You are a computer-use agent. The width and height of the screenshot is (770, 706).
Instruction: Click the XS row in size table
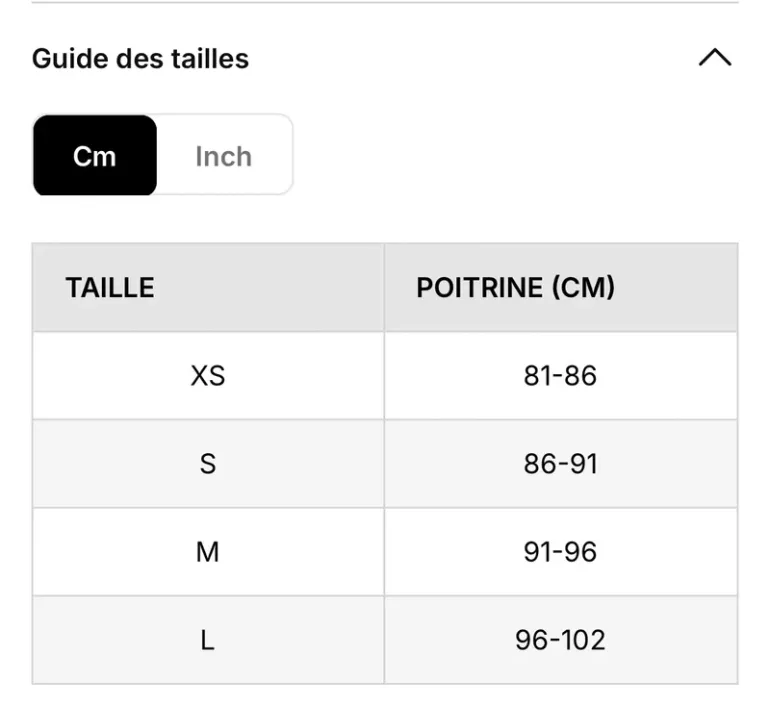pyautogui.click(x=385, y=376)
